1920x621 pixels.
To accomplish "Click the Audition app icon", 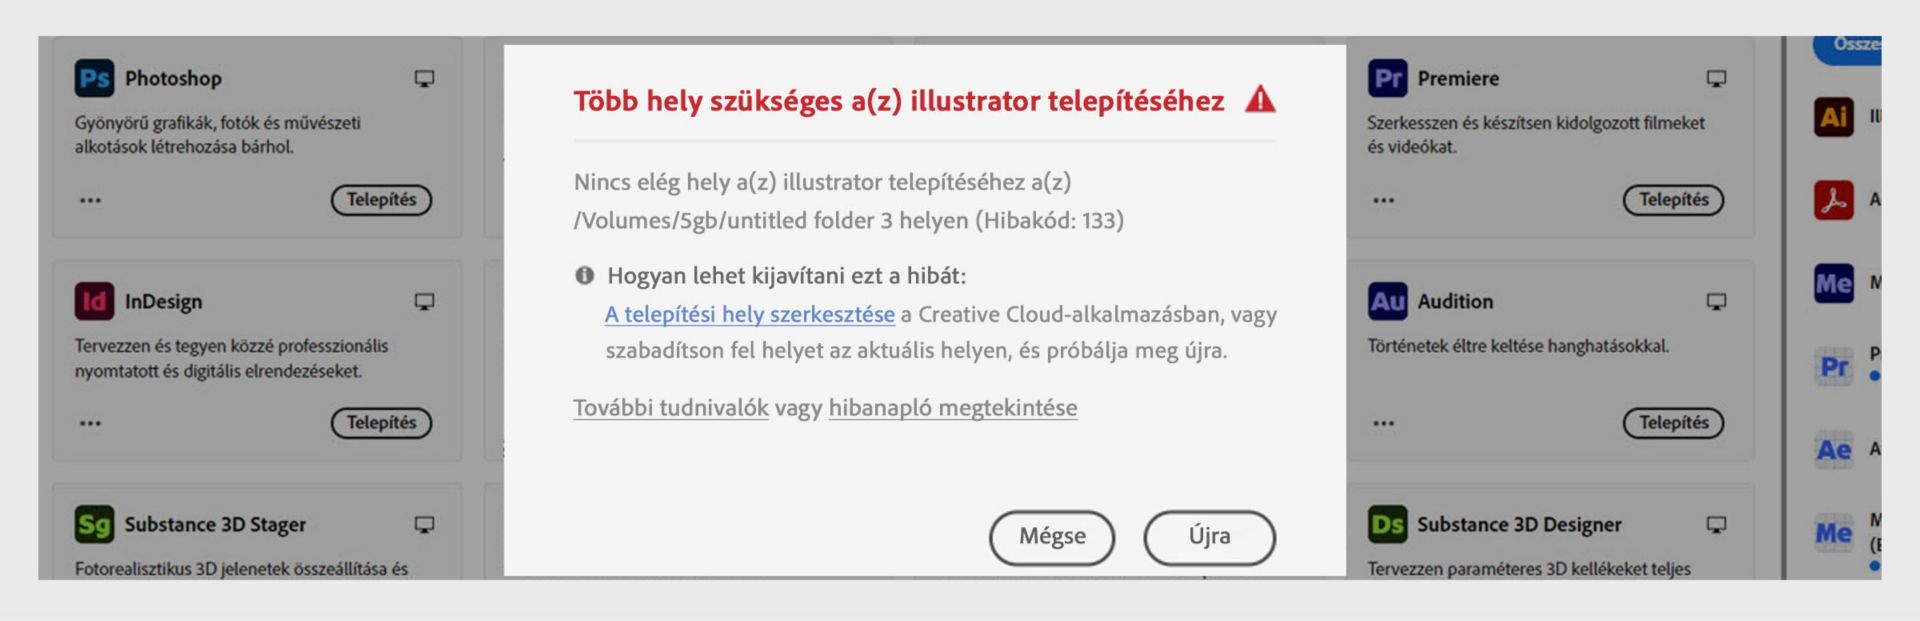I will 1387,301.
